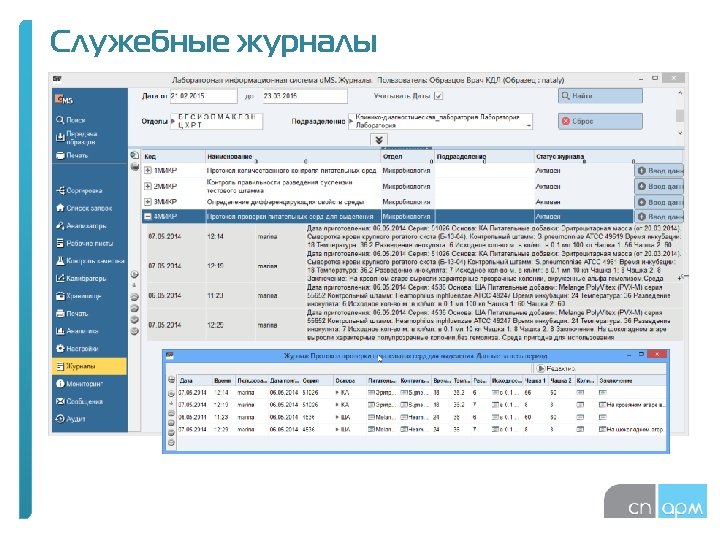Collapse journal row 4МИКР
Screen dimensions: 720x540
click(x=148, y=216)
